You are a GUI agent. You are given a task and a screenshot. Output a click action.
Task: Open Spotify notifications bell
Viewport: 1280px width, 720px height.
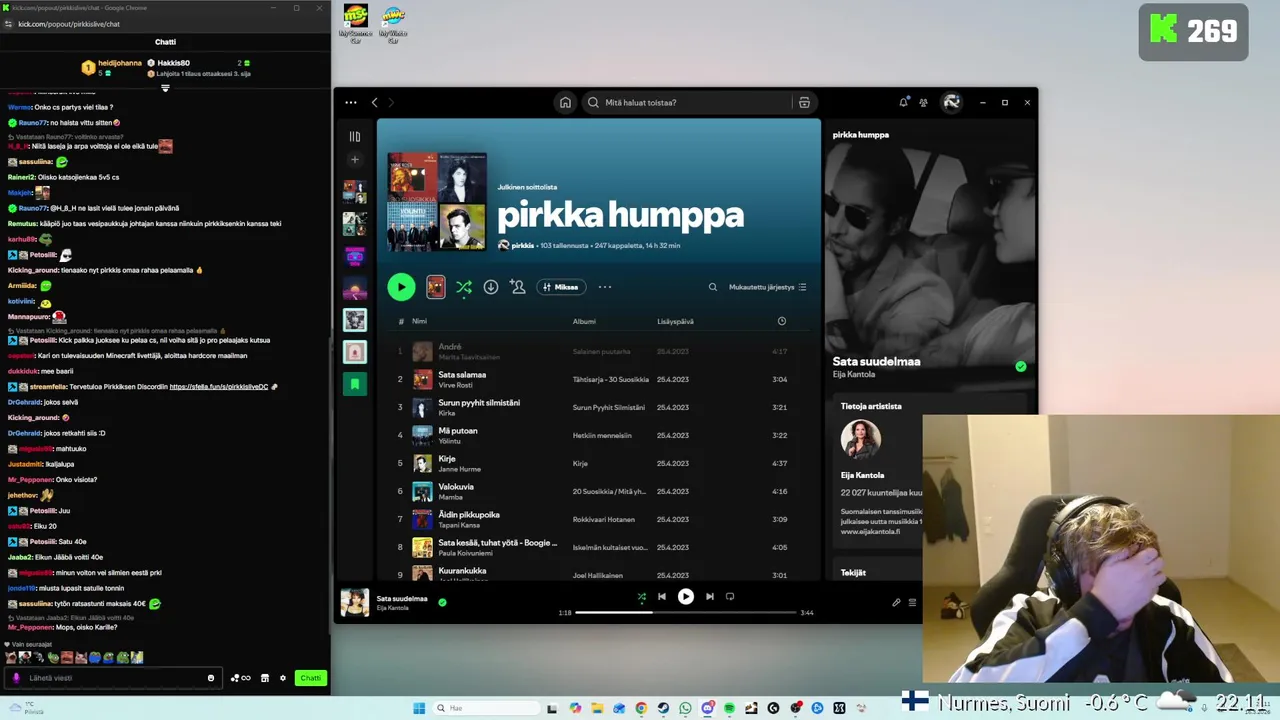[904, 102]
